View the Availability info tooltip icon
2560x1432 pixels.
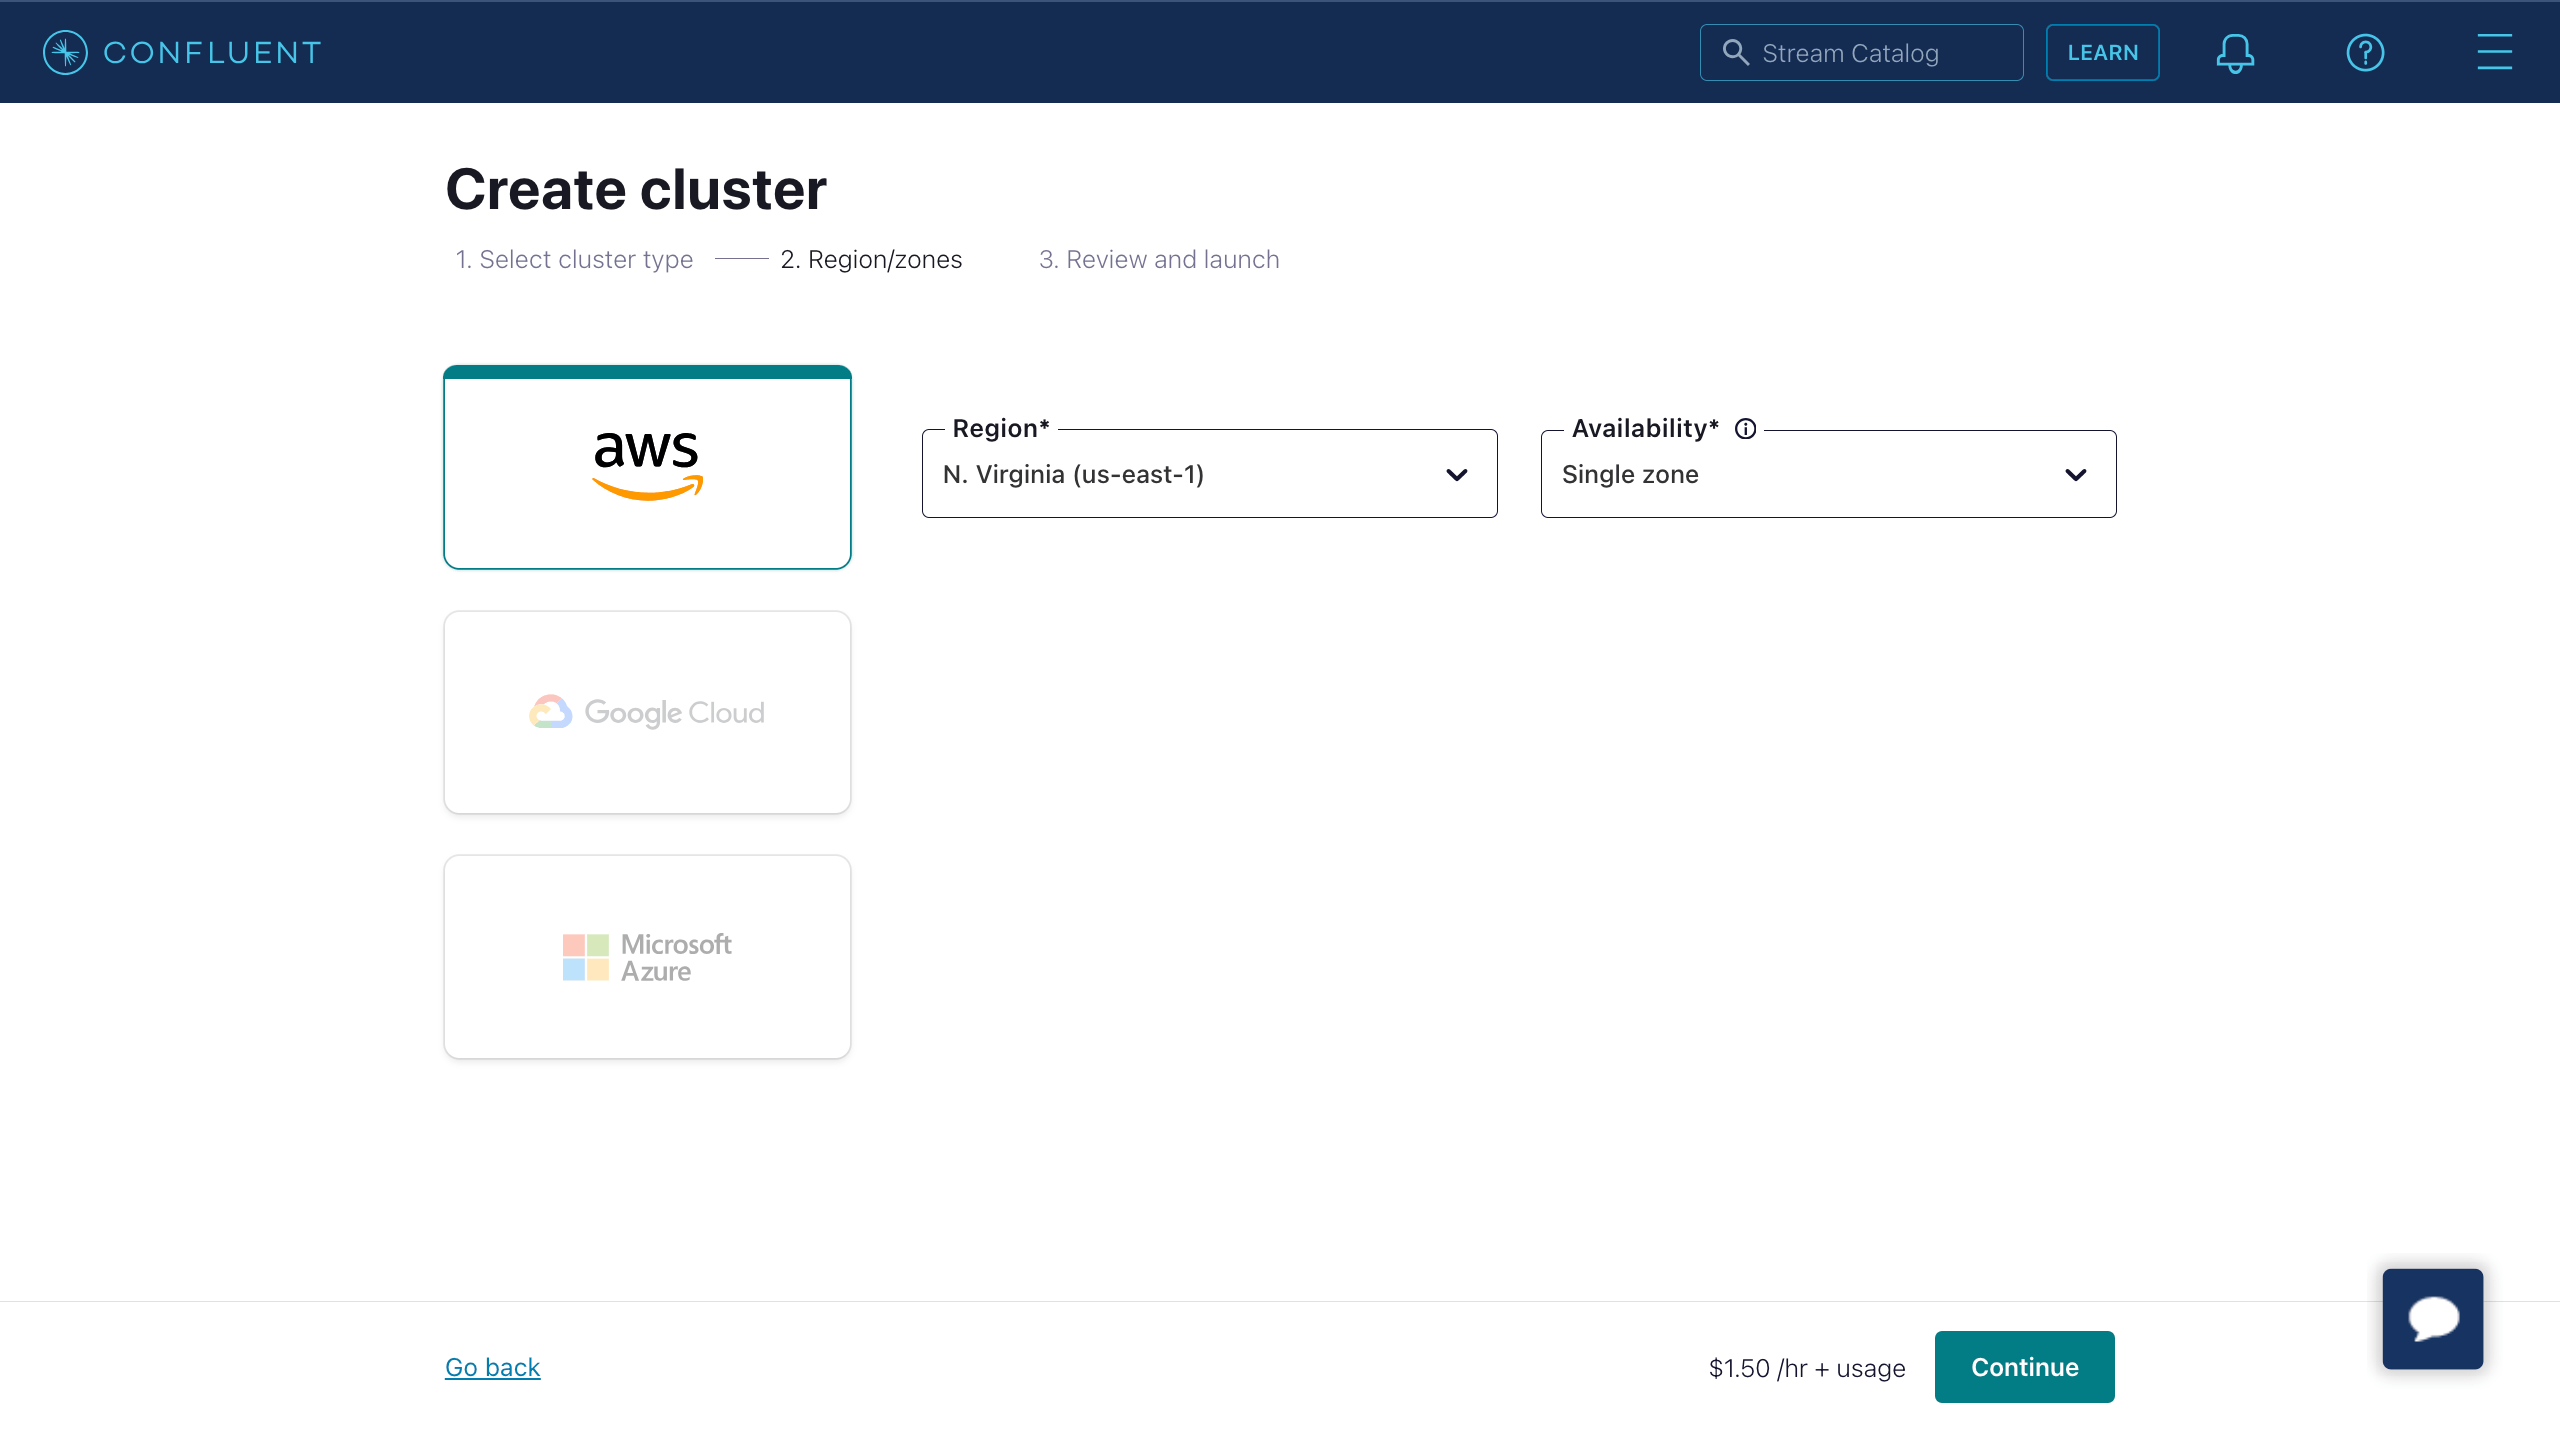1746,428
